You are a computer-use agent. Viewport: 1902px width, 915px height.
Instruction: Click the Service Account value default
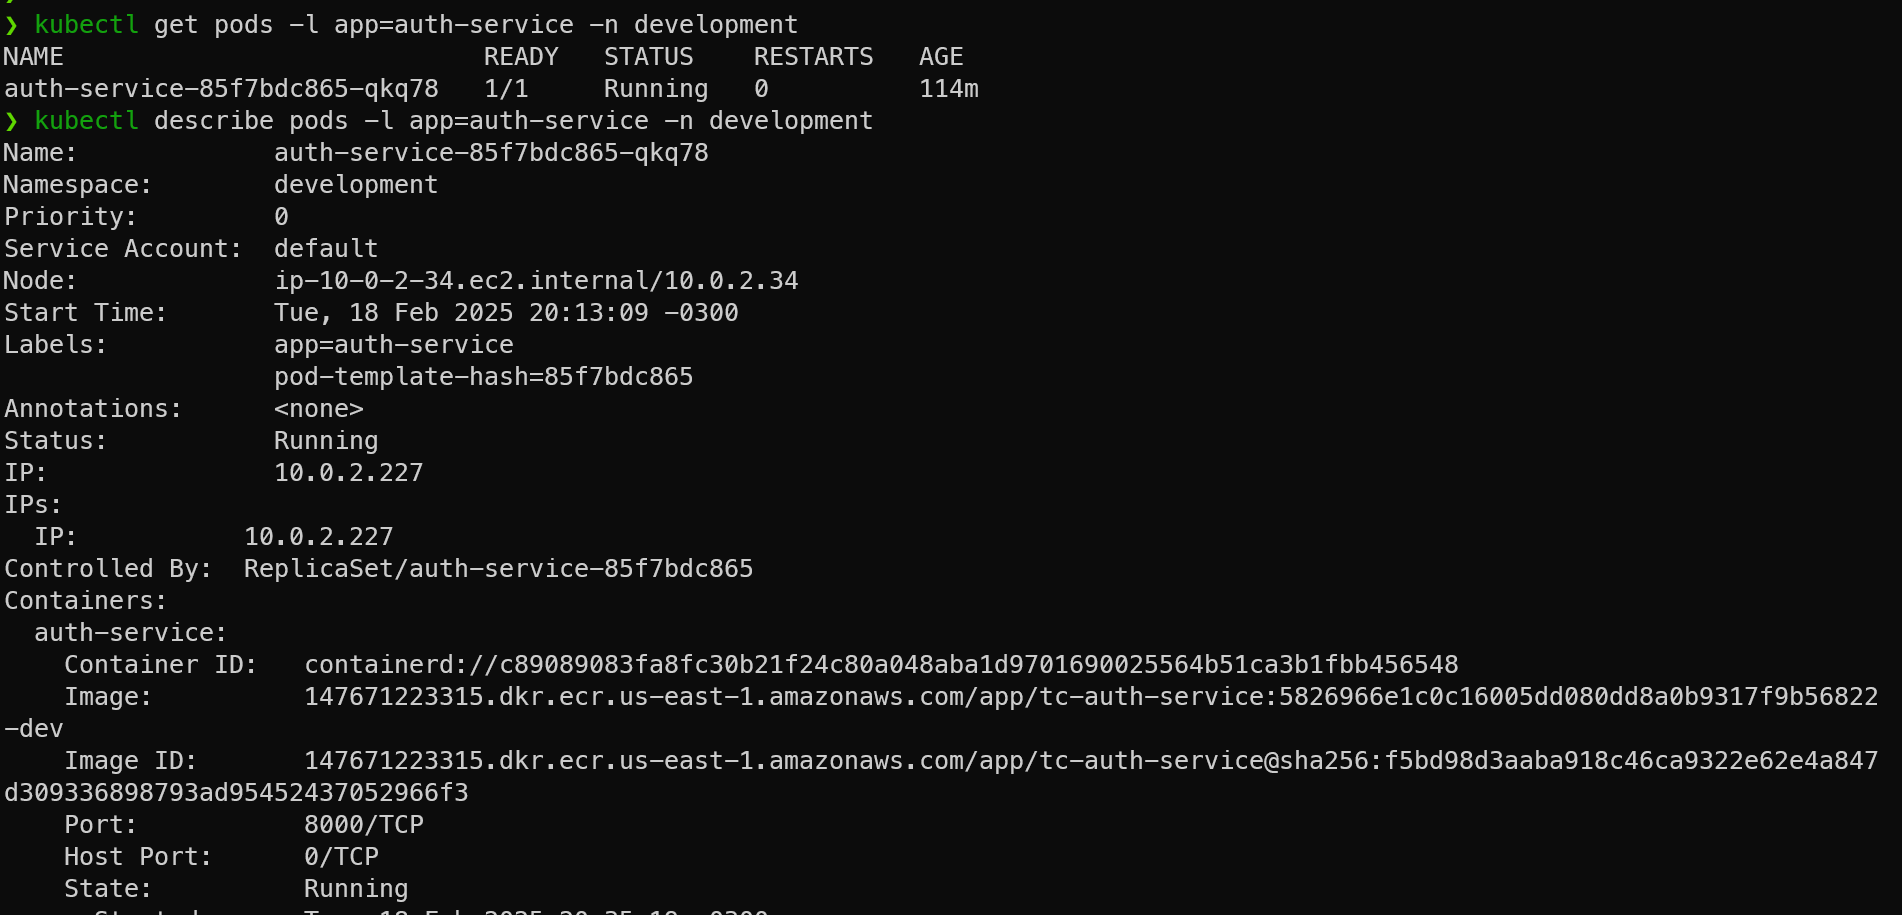coord(326,249)
